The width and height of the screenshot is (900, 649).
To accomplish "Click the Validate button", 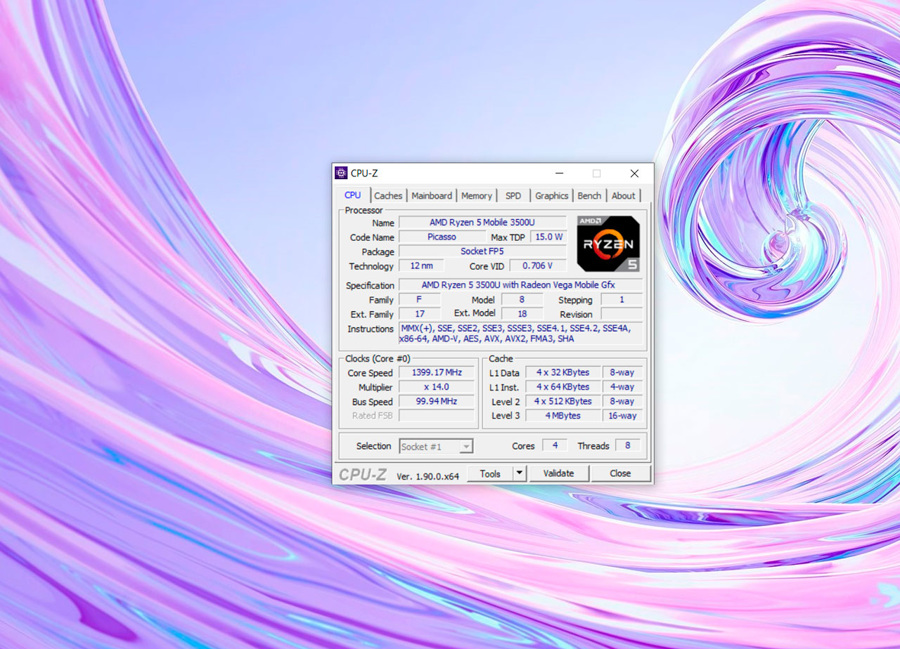I will point(558,473).
